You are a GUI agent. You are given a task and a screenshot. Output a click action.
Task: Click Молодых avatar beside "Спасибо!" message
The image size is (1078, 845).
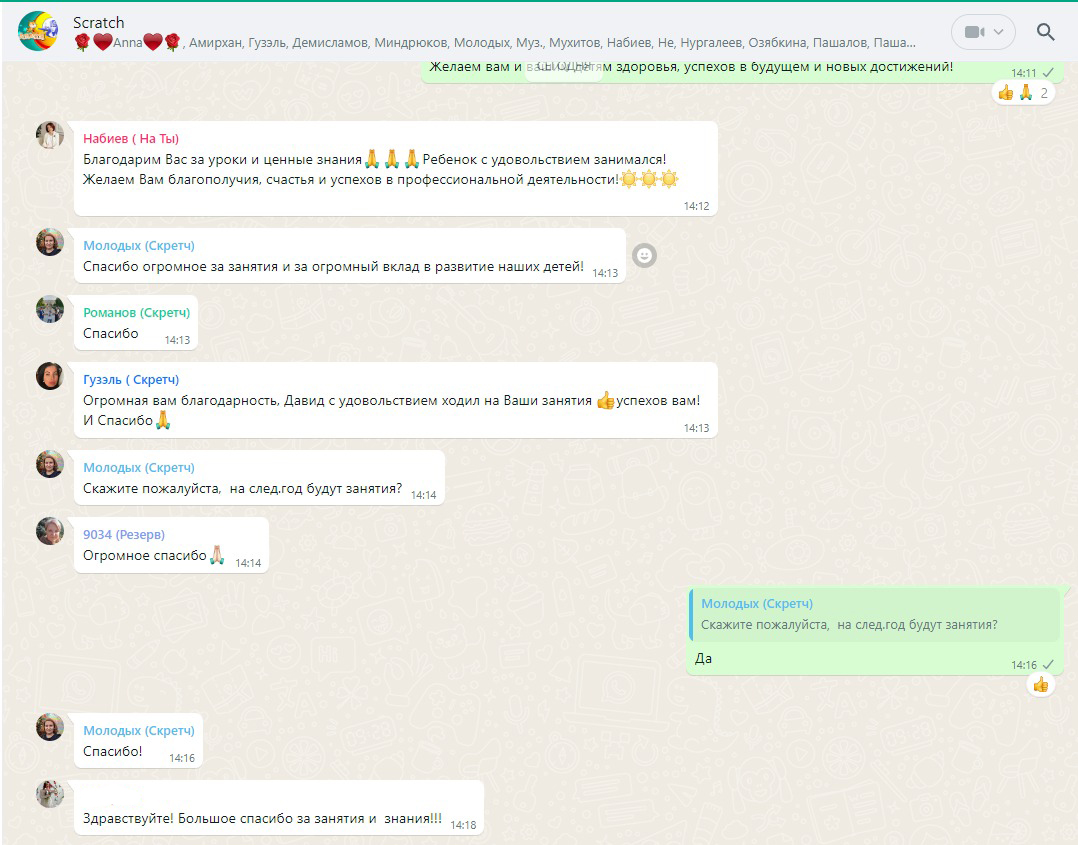50,727
